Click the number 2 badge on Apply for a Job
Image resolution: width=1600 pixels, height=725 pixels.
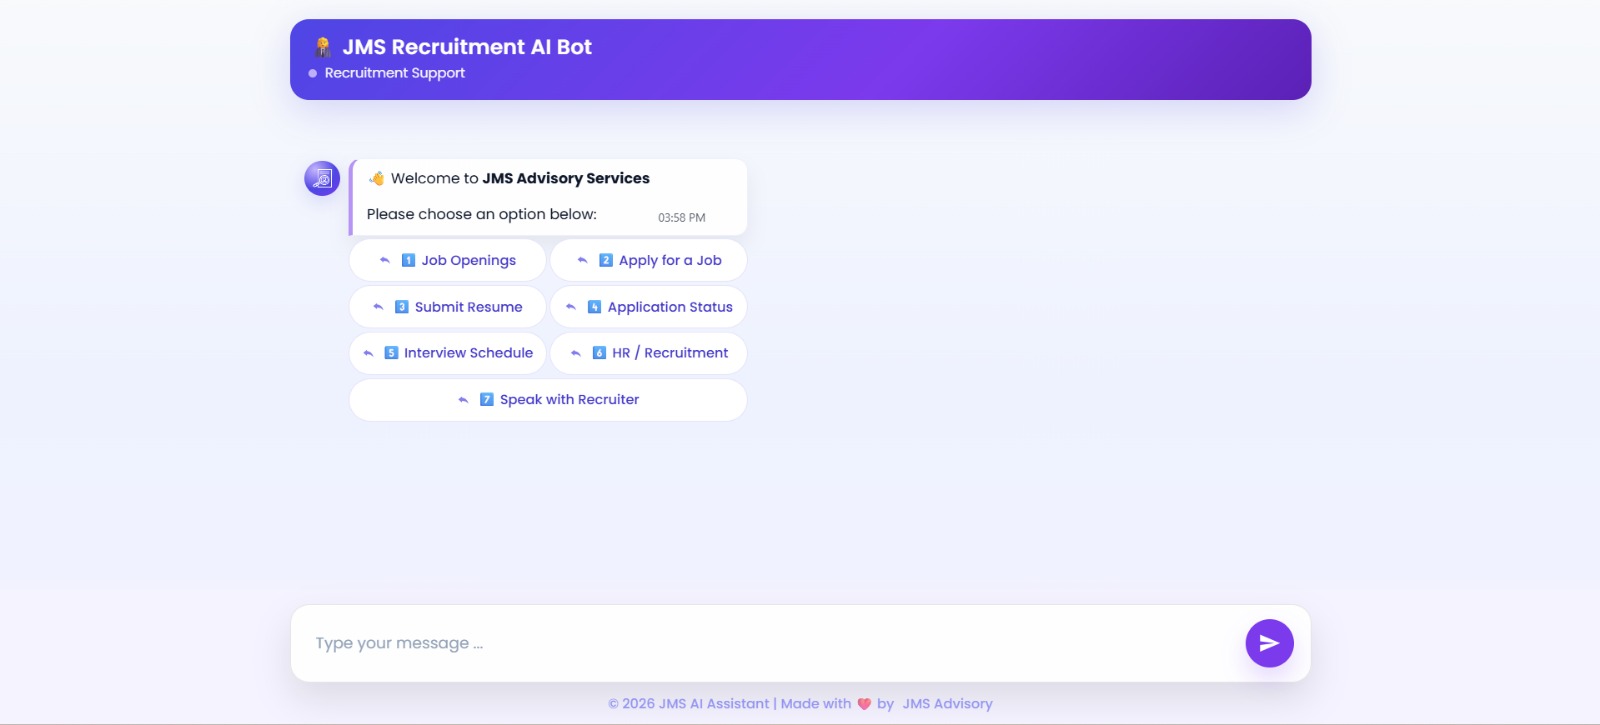point(606,260)
